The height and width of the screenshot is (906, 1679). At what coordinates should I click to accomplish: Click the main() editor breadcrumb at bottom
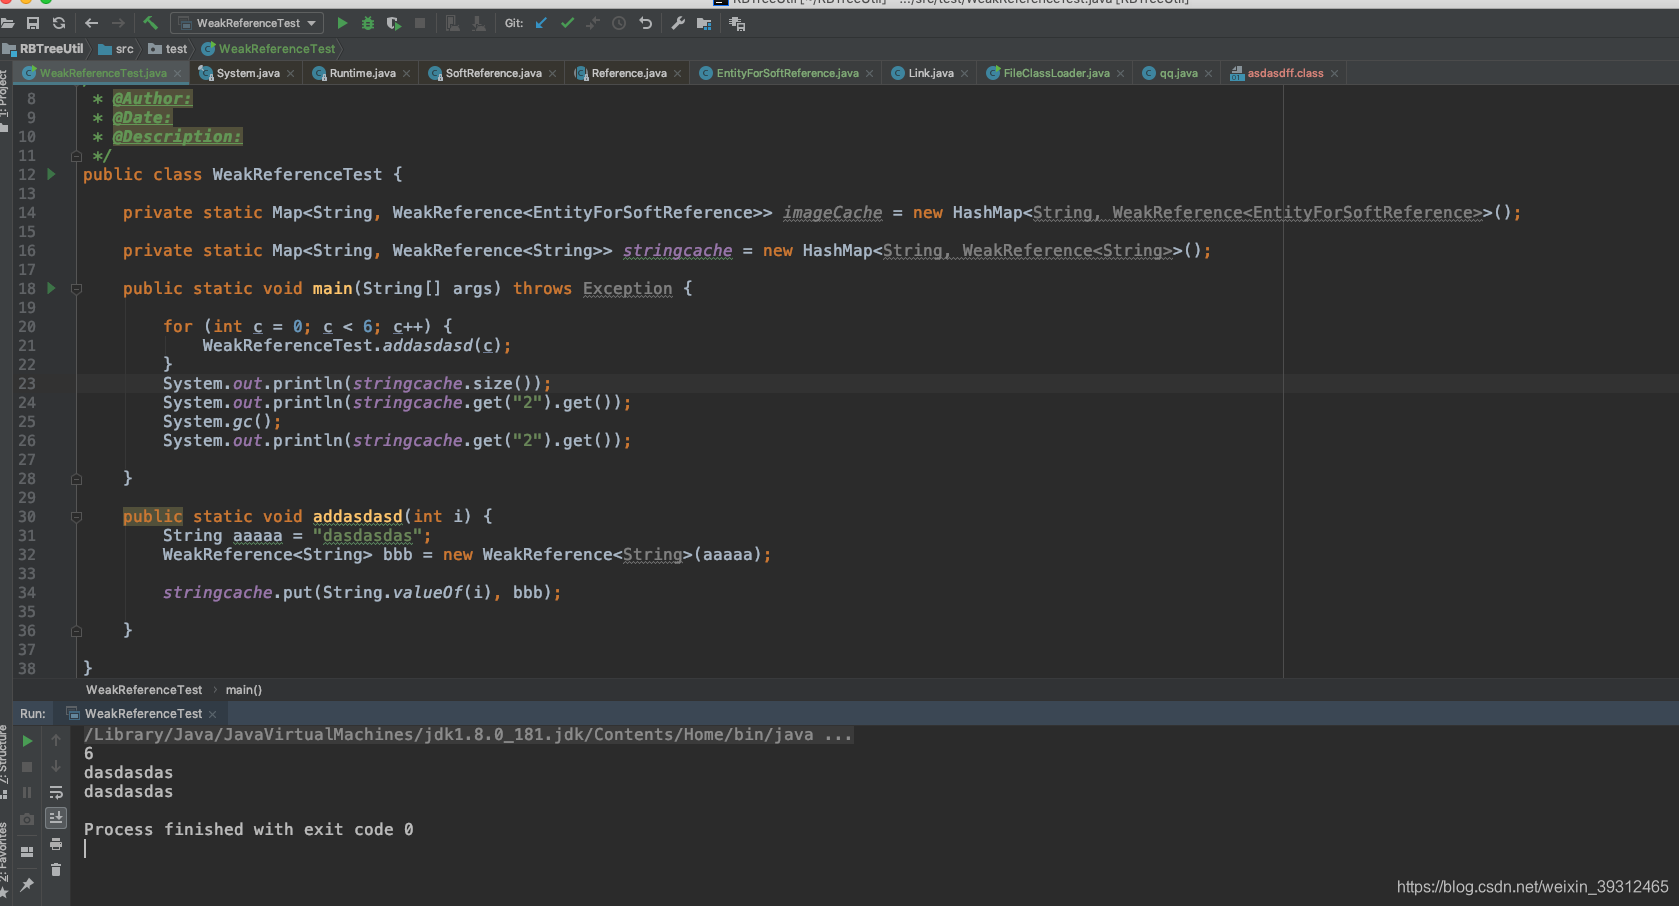click(x=244, y=690)
